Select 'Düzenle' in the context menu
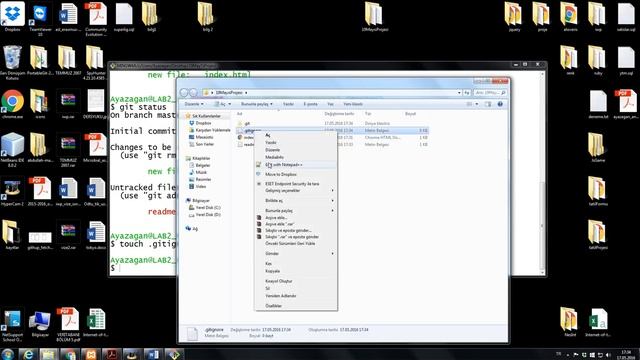The image size is (640, 360). point(272,150)
